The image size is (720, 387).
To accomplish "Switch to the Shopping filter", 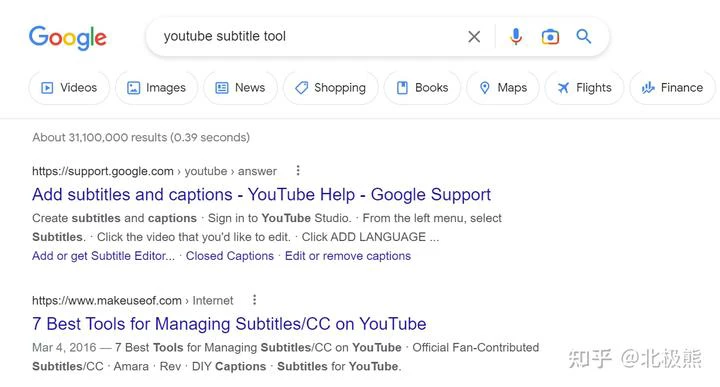I will click(331, 88).
